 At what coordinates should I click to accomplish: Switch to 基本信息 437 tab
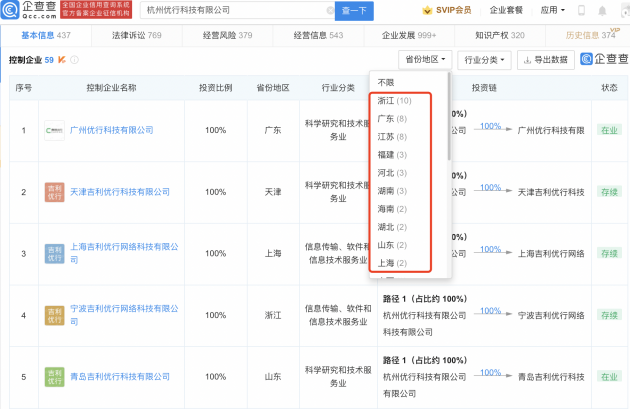click(46, 35)
